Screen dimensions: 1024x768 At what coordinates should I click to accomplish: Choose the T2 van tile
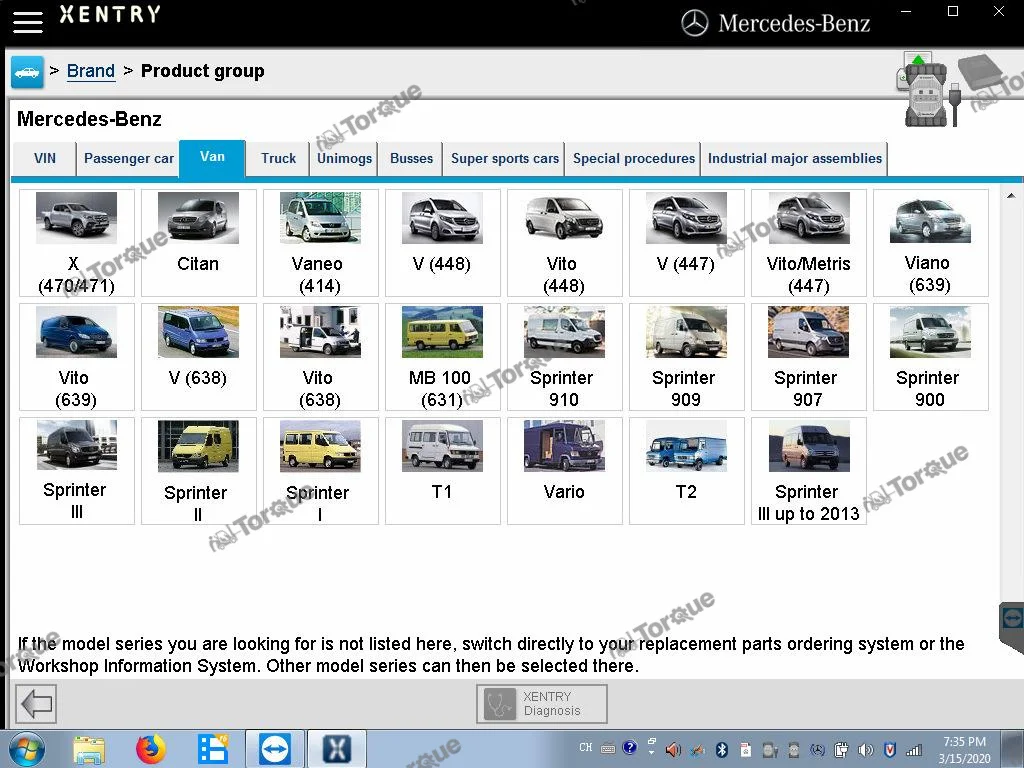(686, 471)
